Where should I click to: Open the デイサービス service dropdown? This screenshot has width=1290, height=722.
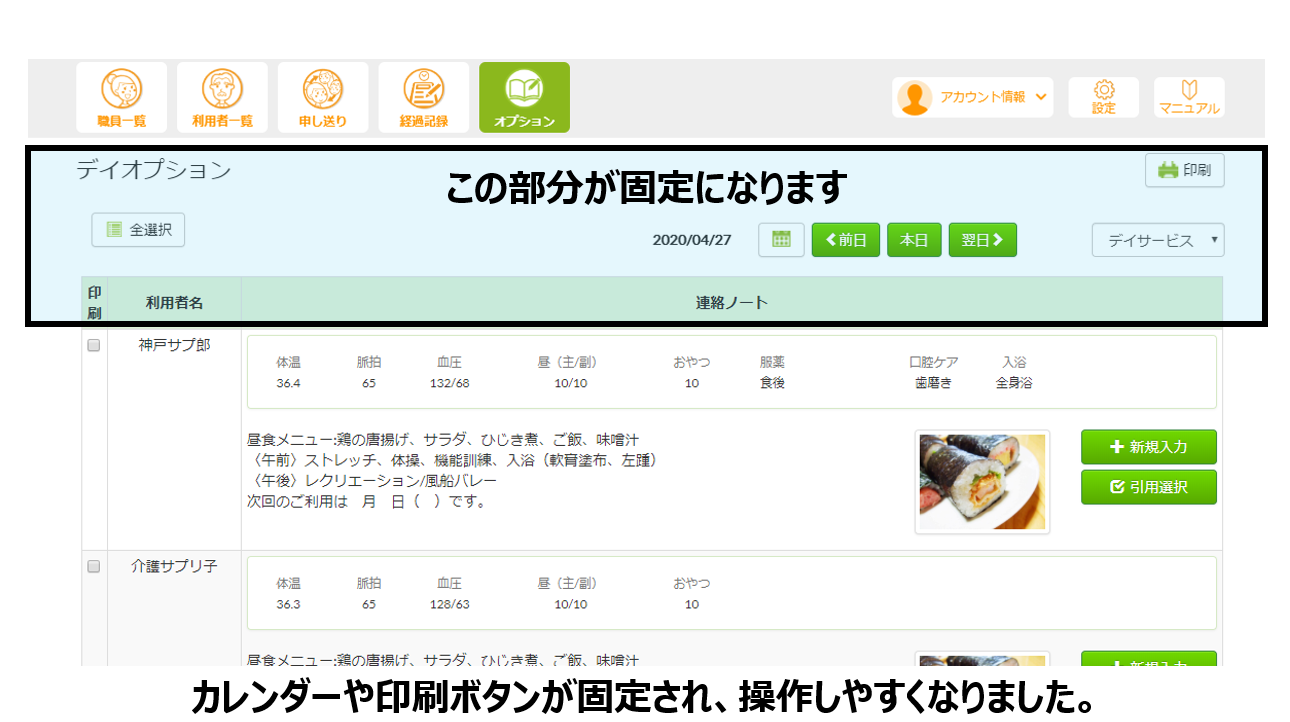tap(1158, 241)
